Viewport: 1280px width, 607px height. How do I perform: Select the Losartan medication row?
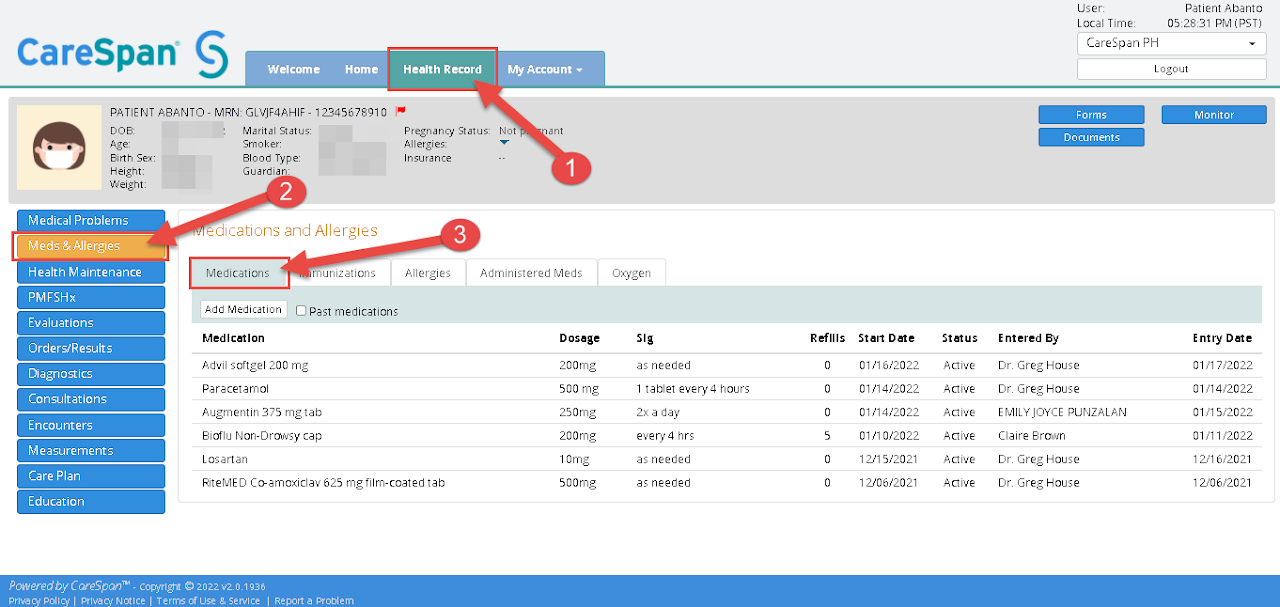pos(727,459)
